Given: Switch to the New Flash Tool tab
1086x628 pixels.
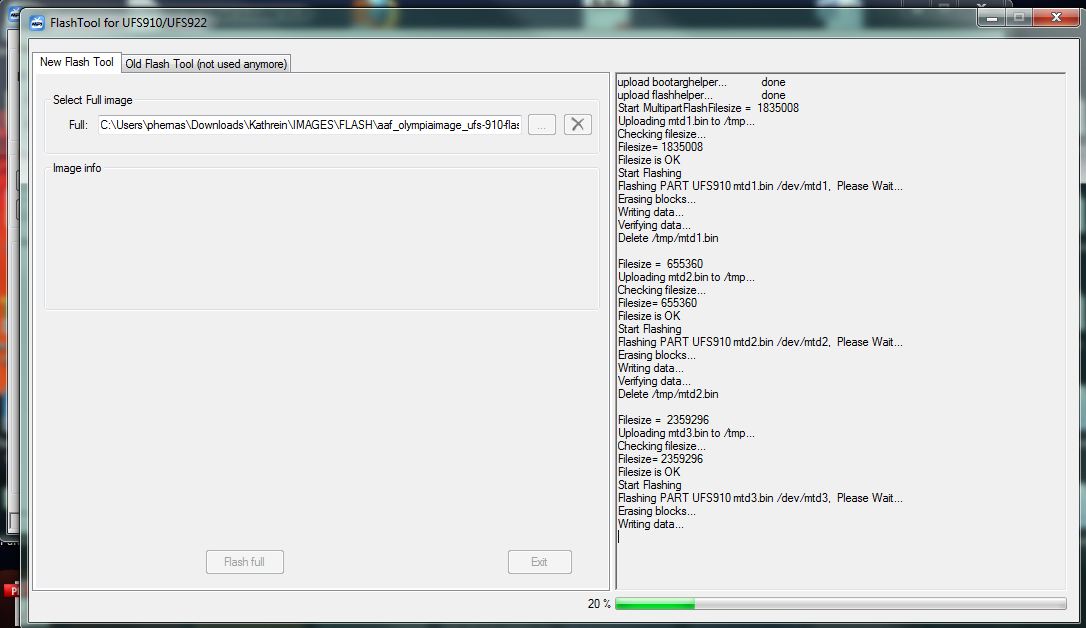Looking at the screenshot, I should 77,62.
